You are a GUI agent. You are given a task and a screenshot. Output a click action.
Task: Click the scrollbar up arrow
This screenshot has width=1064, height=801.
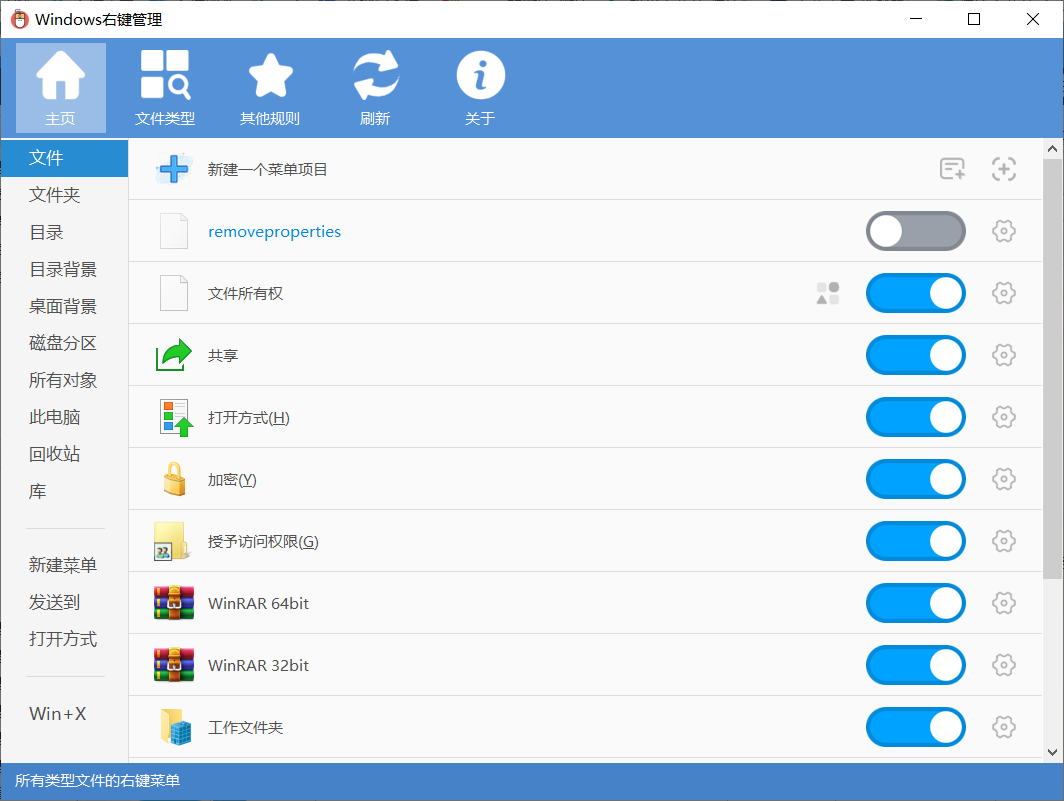(1051, 148)
